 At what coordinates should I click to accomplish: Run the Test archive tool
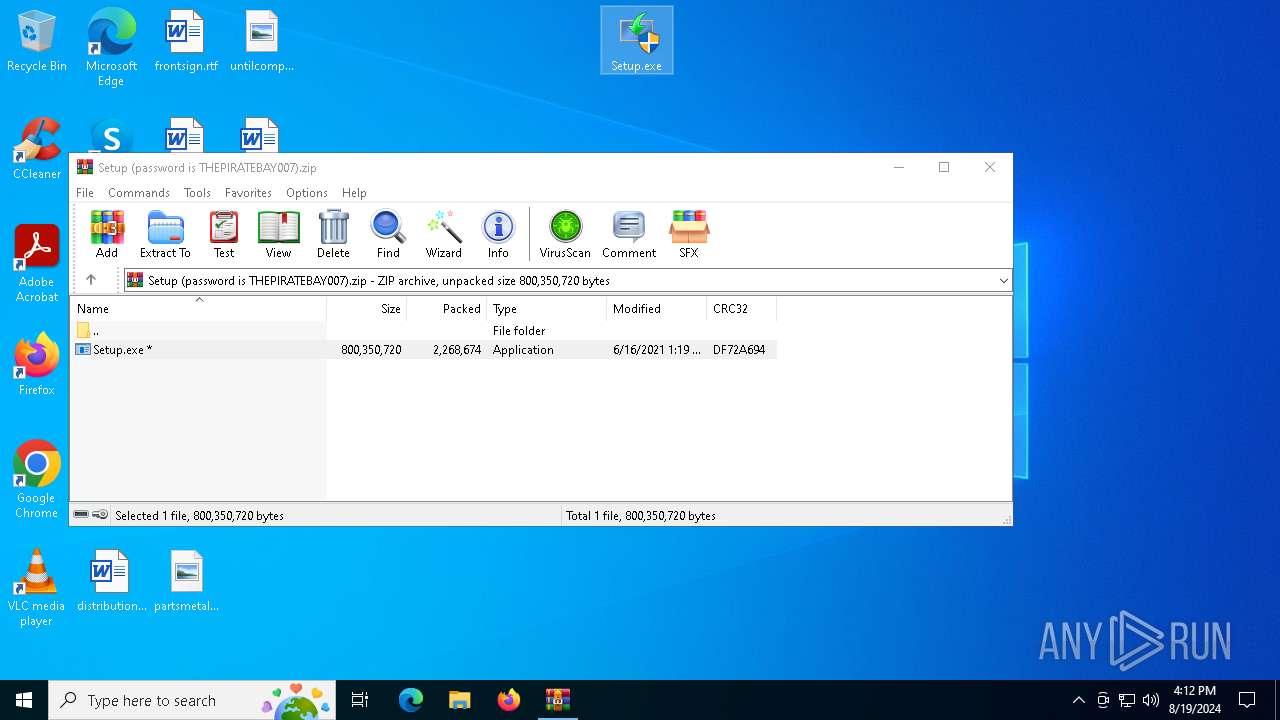224,235
